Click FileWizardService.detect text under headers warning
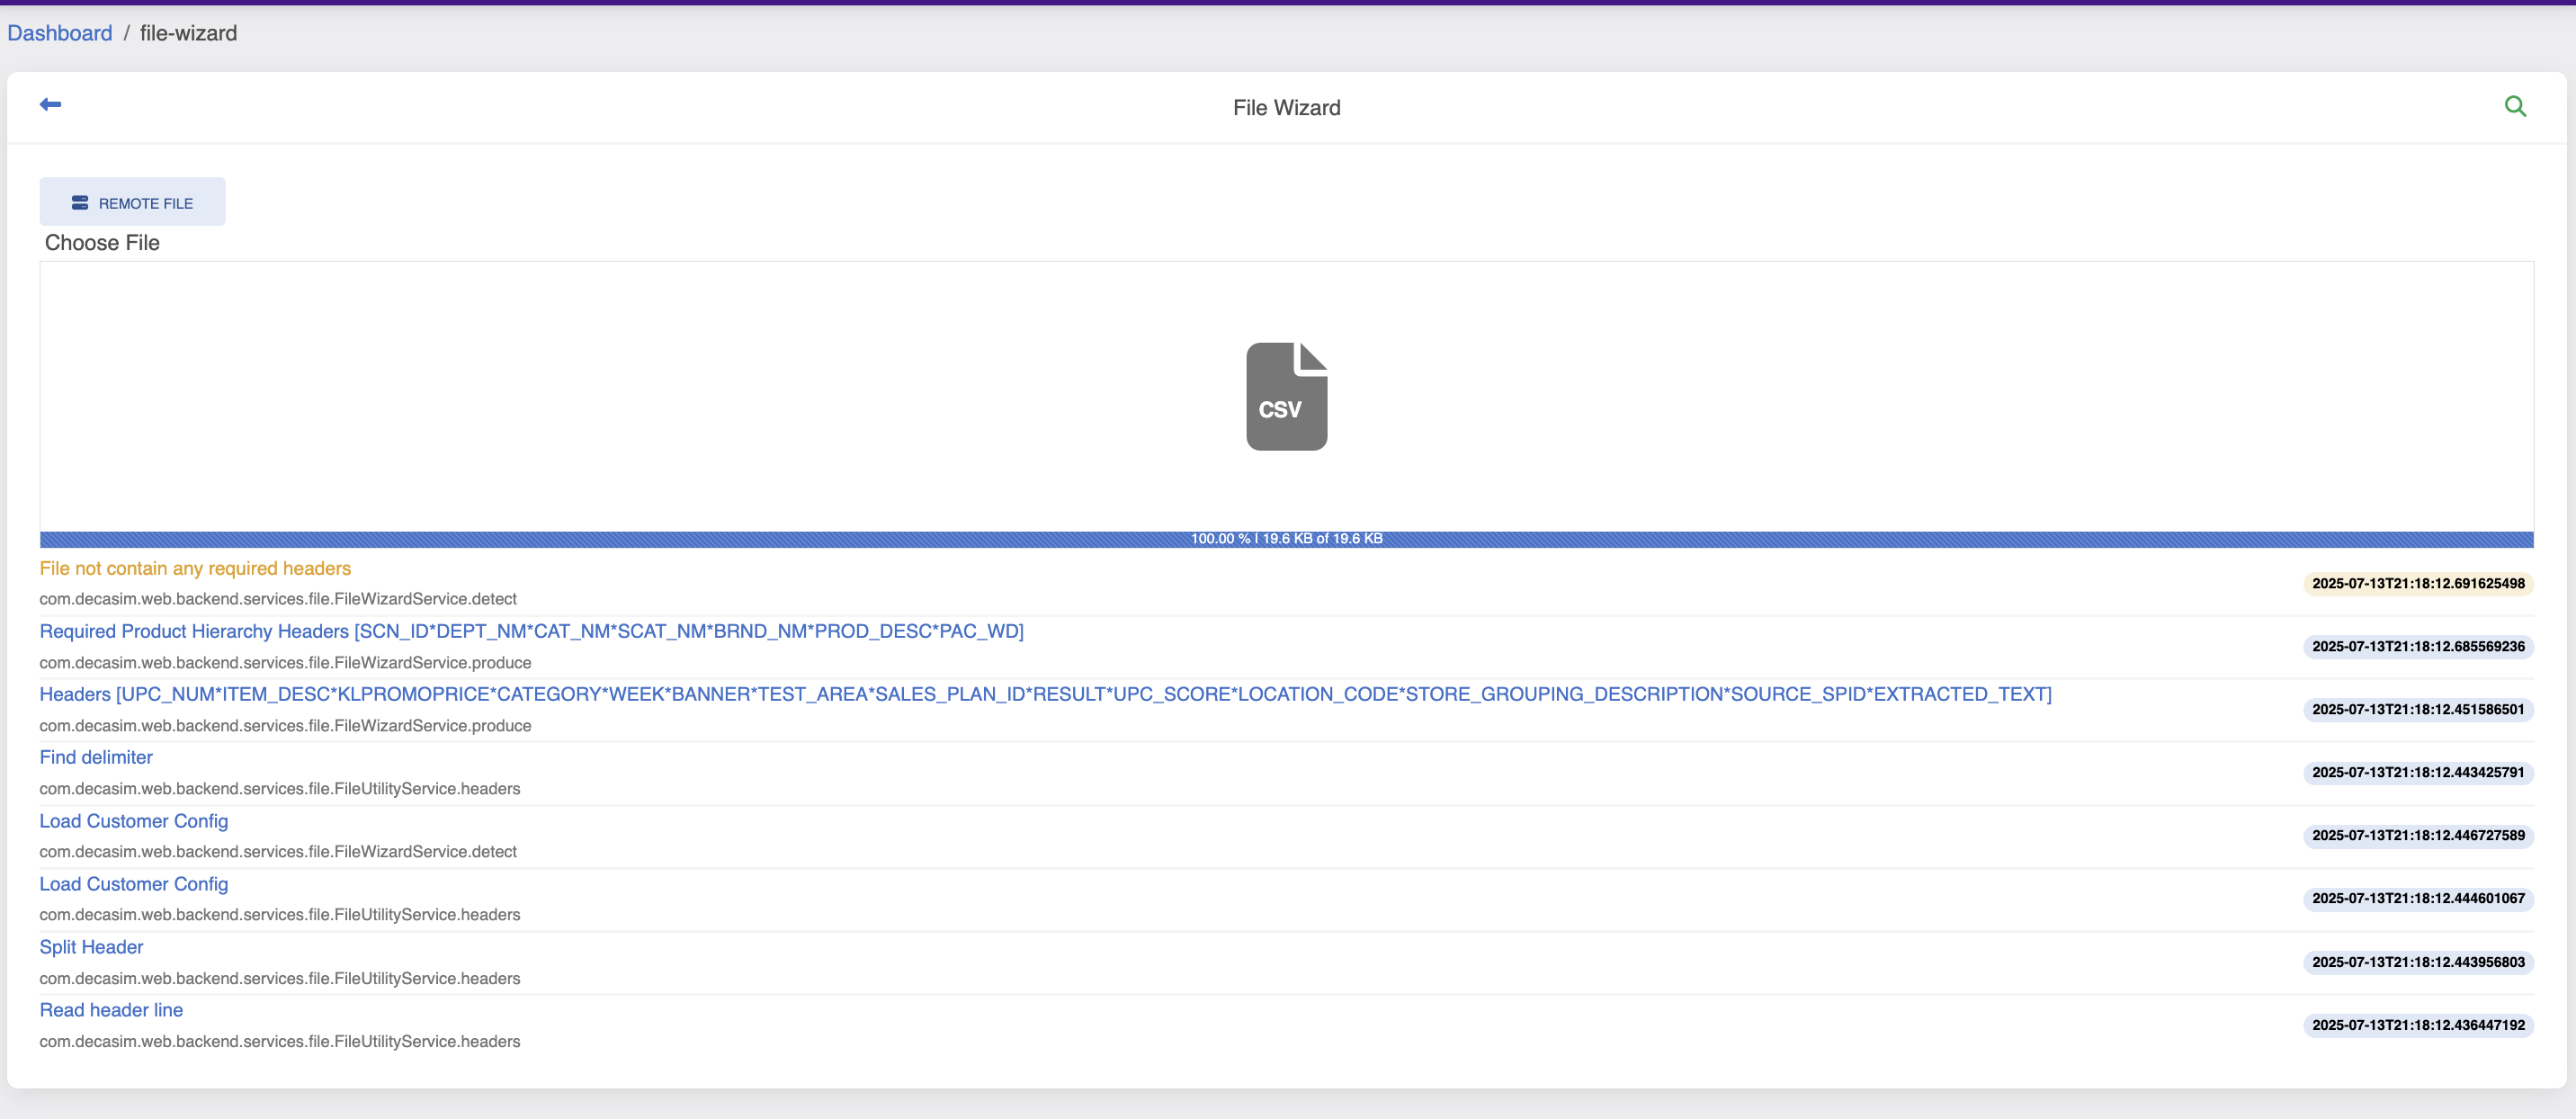Image resolution: width=2576 pixels, height=1119 pixels. pos(278,599)
